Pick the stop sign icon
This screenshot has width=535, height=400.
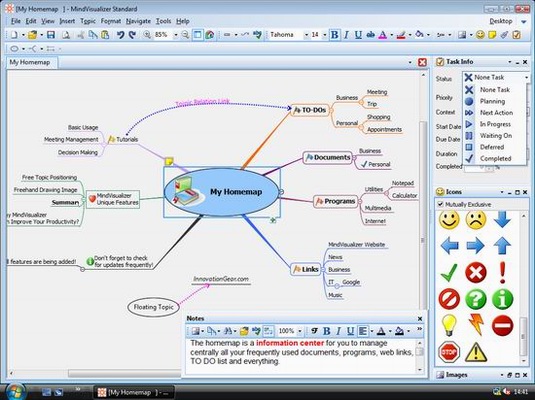point(449,352)
